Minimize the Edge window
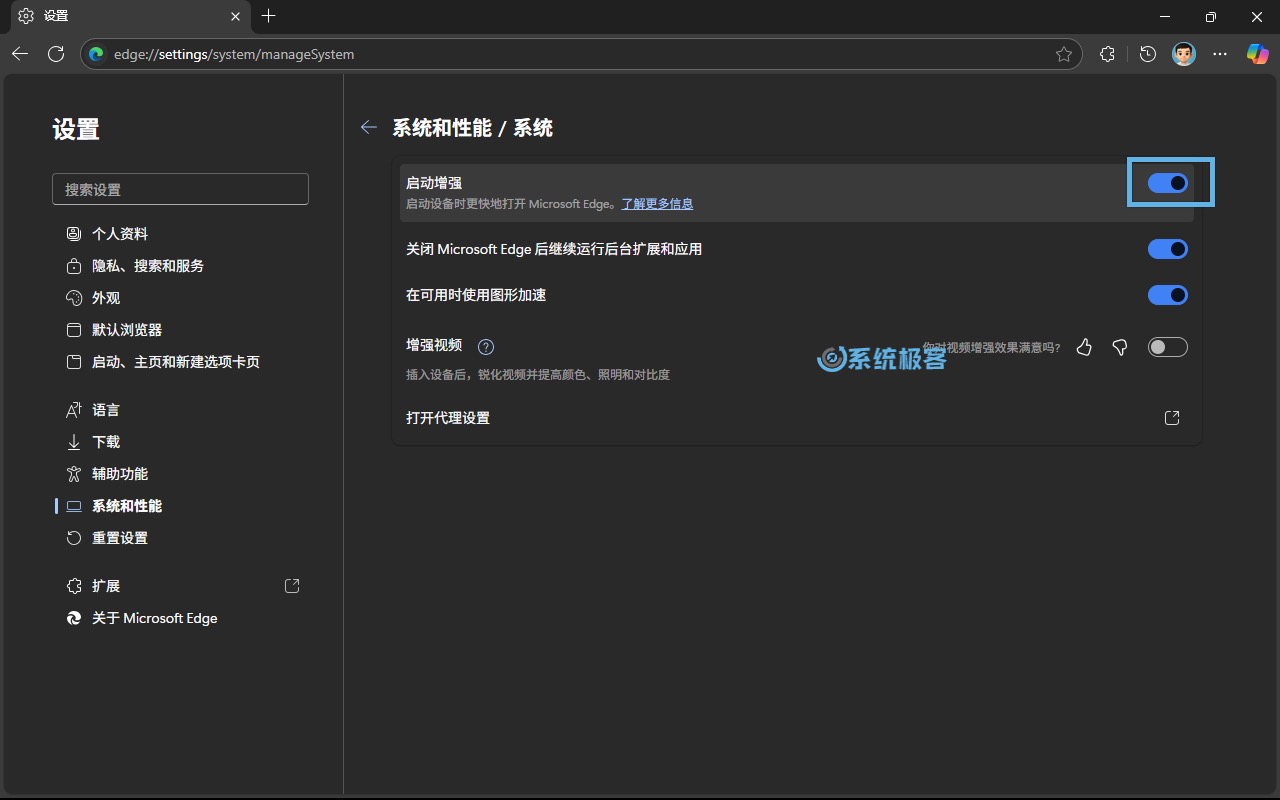The image size is (1280, 800). (x=1165, y=16)
